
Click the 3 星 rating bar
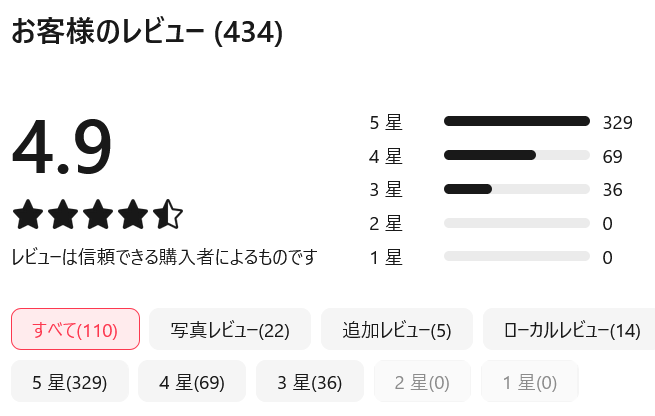516,190
